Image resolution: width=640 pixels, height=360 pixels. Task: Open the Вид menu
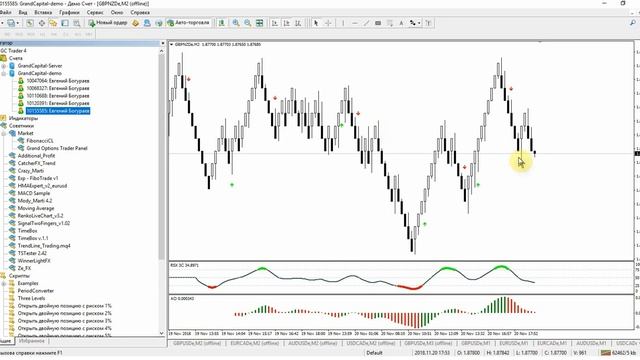tap(23, 12)
